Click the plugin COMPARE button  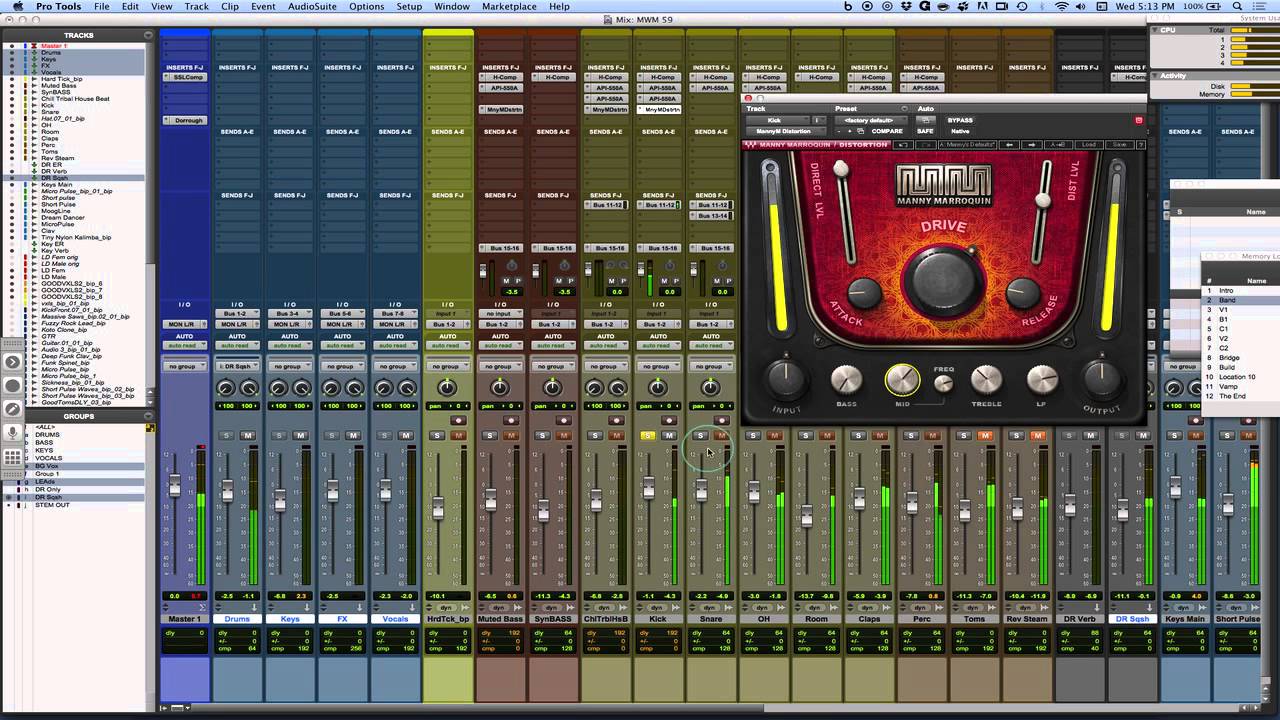click(x=887, y=131)
